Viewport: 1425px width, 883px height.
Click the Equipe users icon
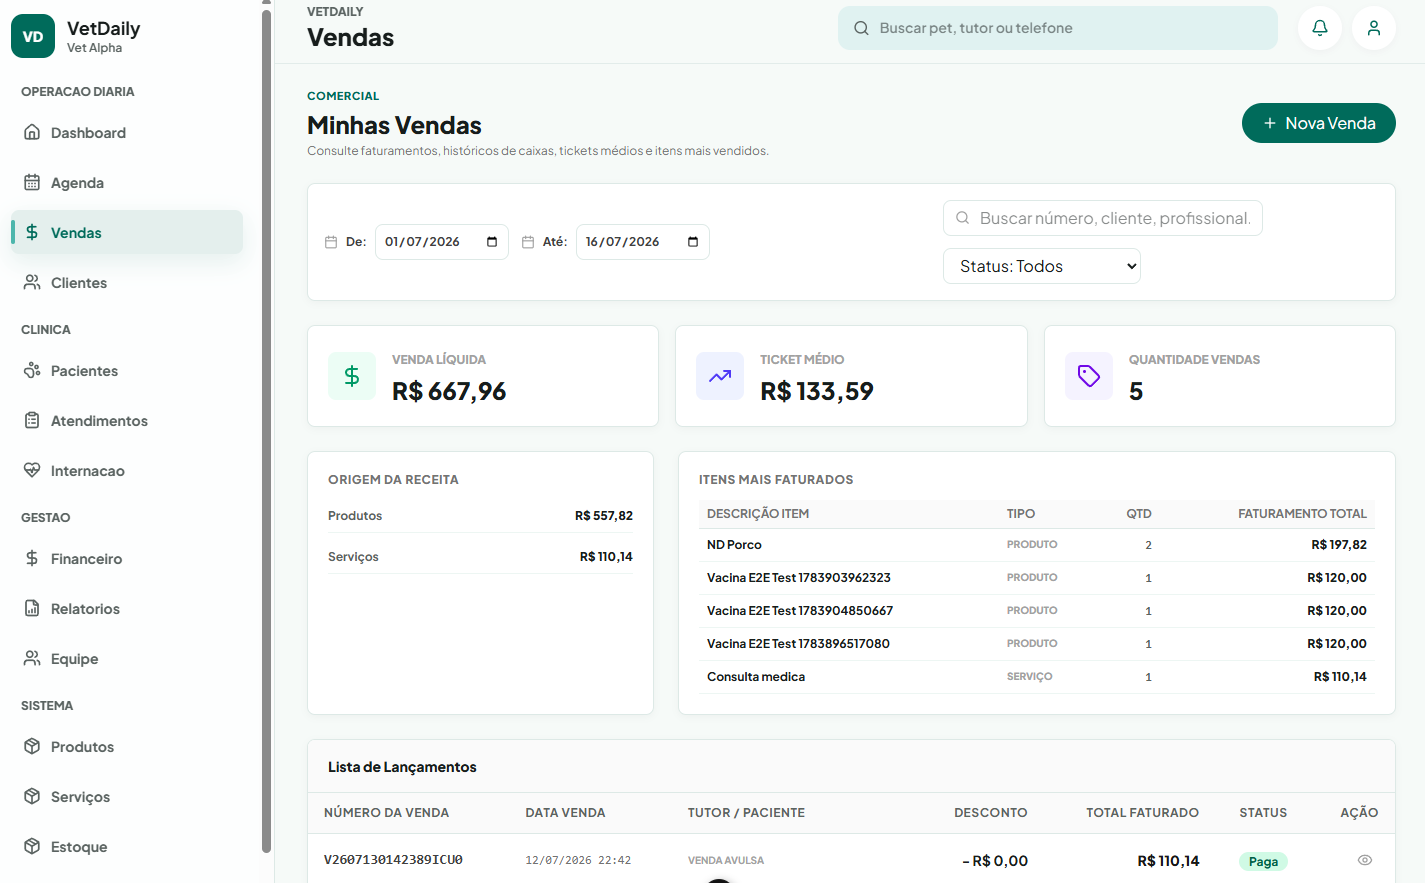(x=32, y=658)
